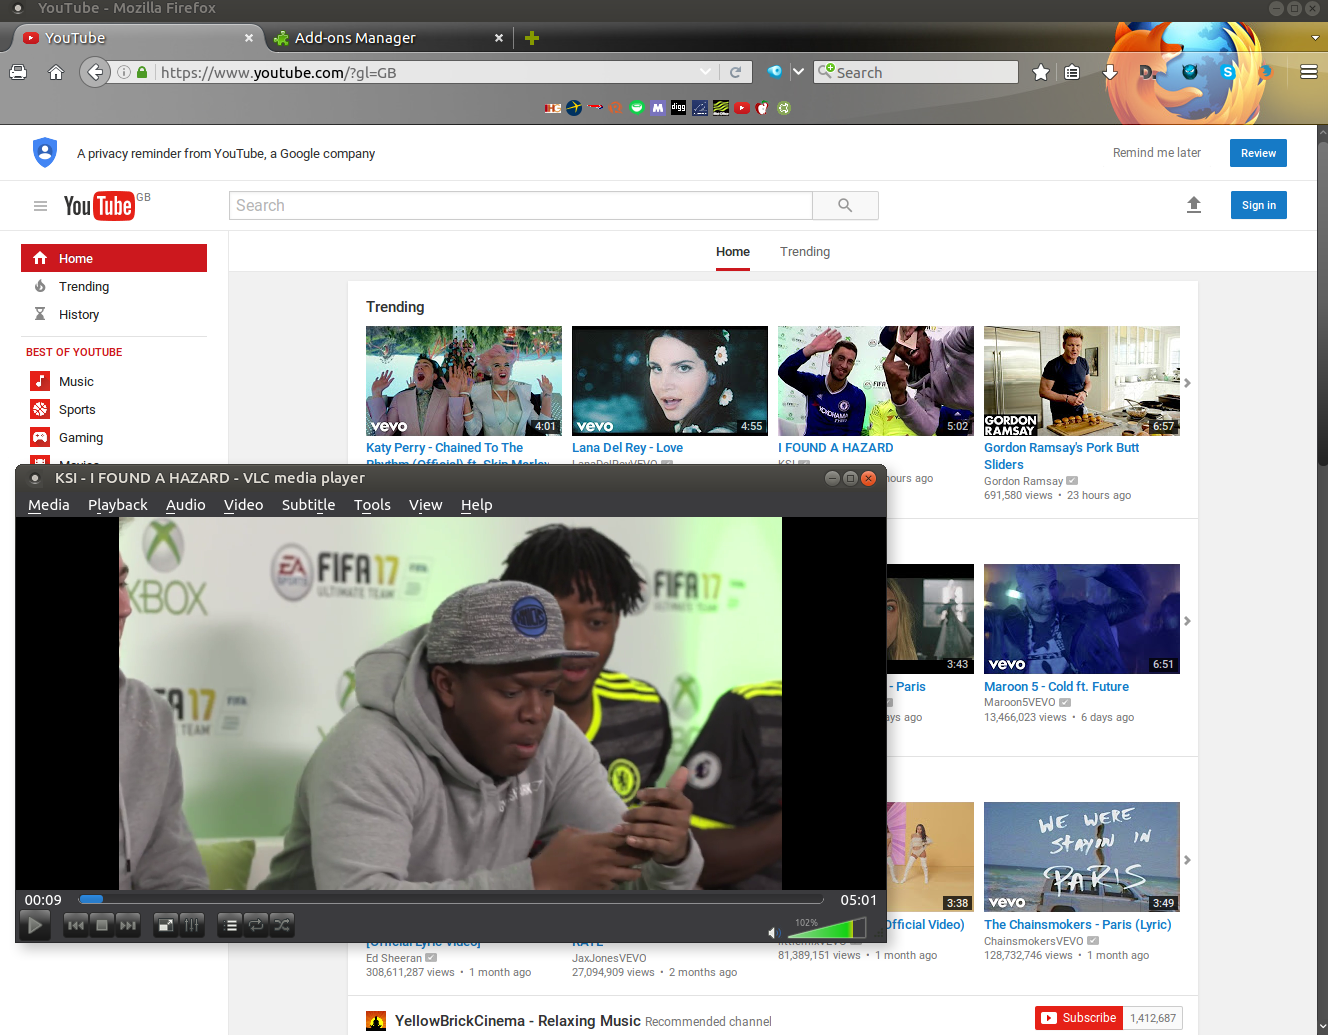
Task: Open the VLC View menu
Action: (x=426, y=505)
